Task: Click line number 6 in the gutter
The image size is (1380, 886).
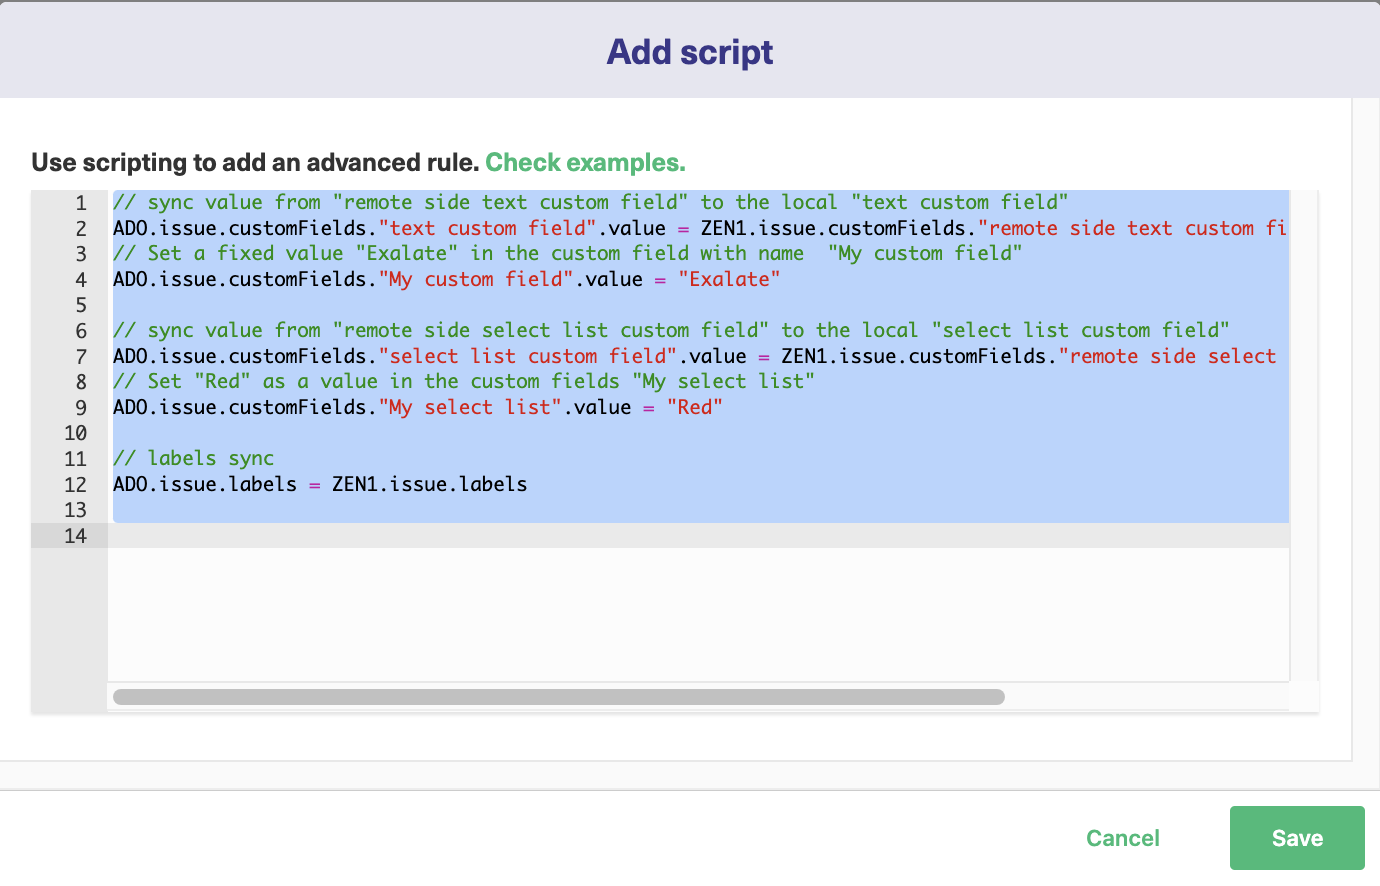Action: click(81, 331)
